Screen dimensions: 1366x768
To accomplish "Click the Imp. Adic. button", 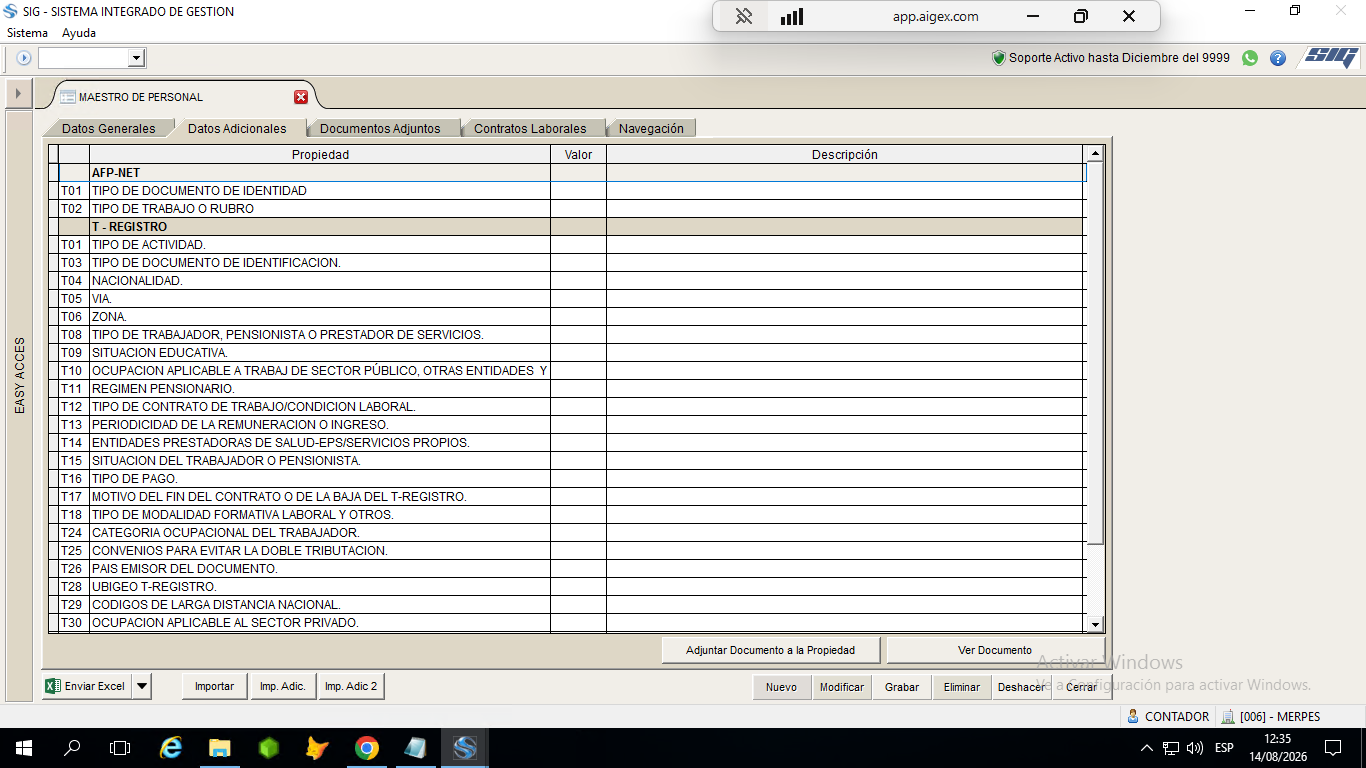I will click(282, 686).
